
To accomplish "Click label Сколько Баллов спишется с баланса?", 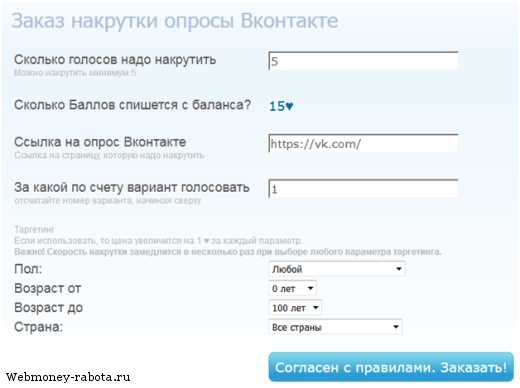I will pos(132,105).
